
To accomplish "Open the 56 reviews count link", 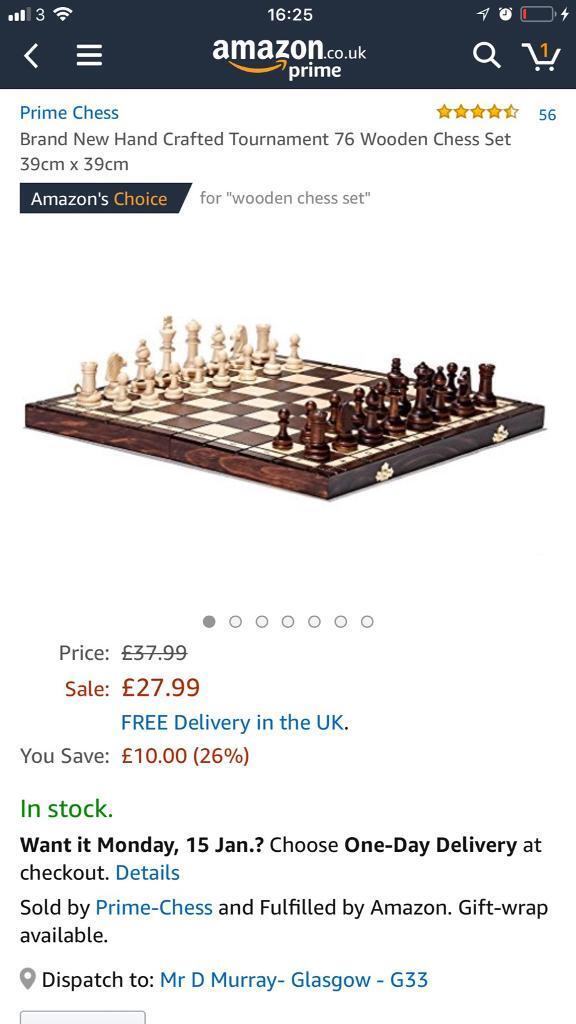I will (547, 115).
